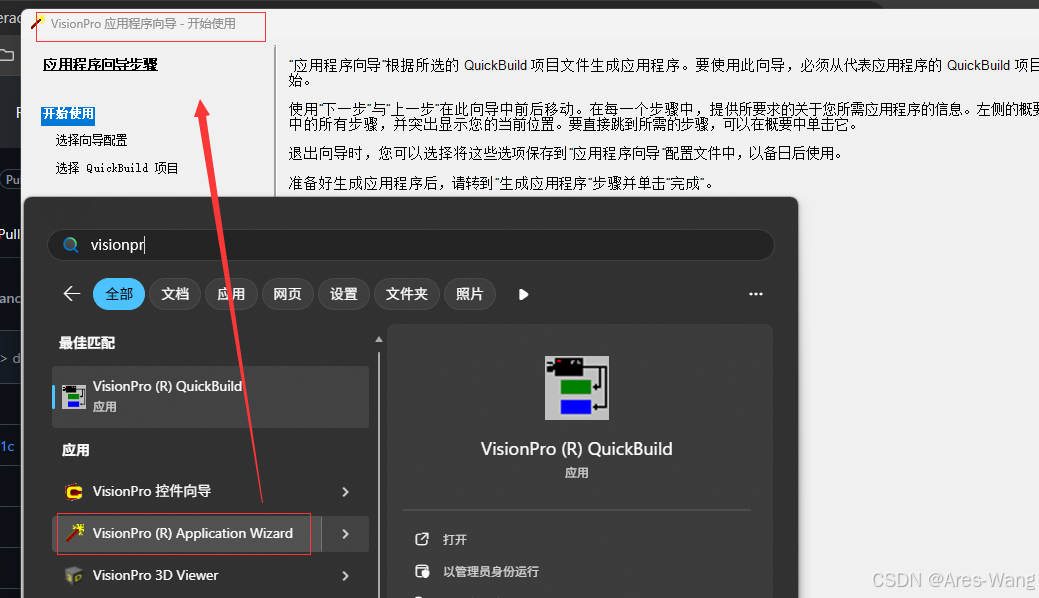
Task: Click the VisionPro 控件向导 app icon
Action: tap(74, 491)
